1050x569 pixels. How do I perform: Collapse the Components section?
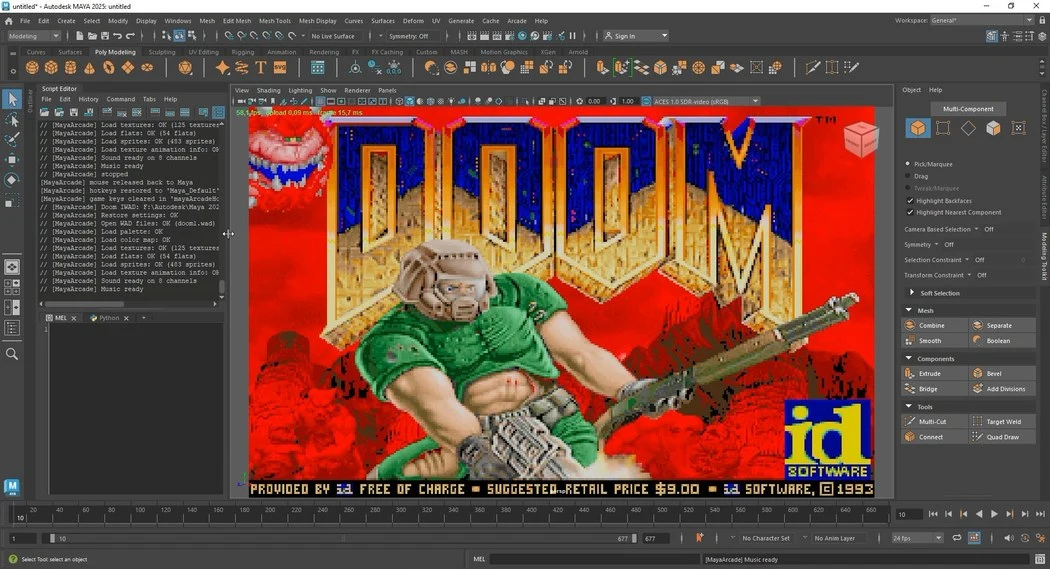(x=909, y=358)
